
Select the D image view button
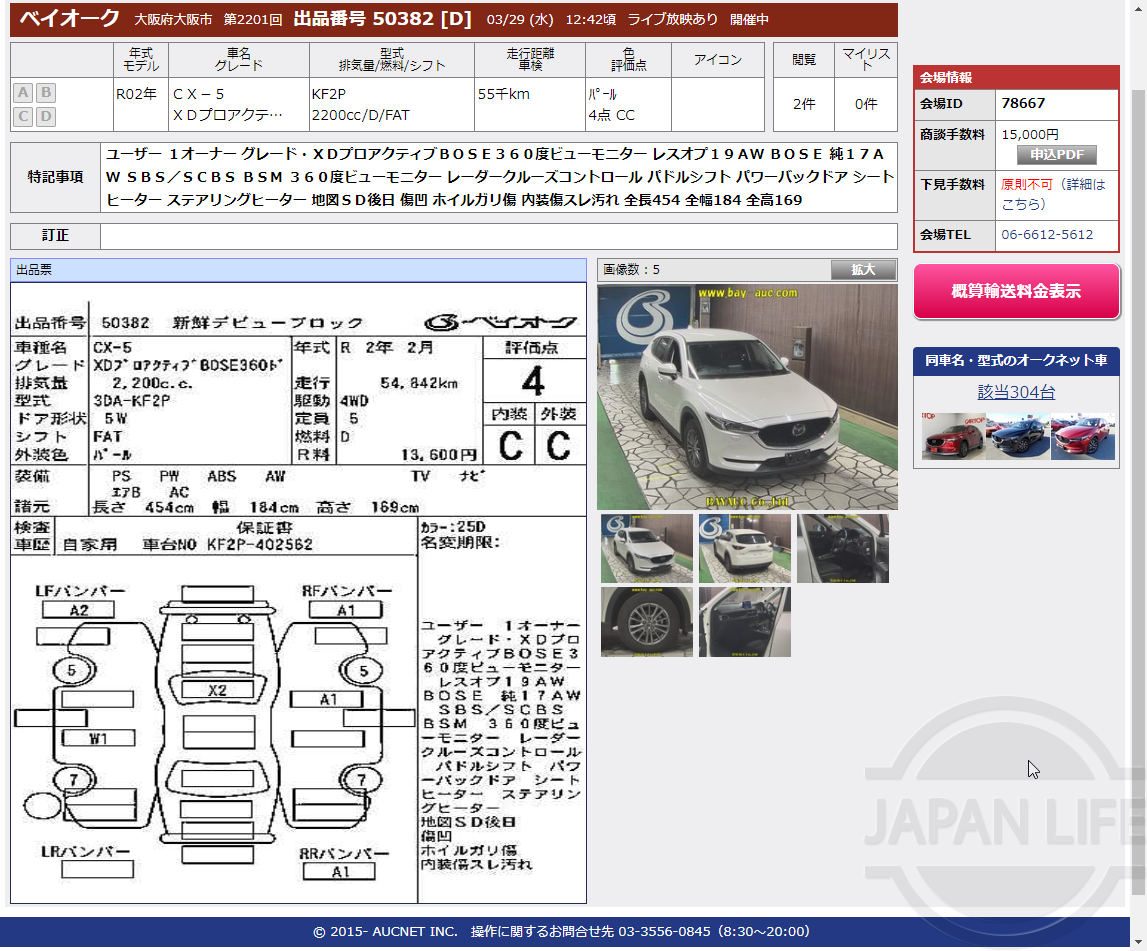[44, 116]
